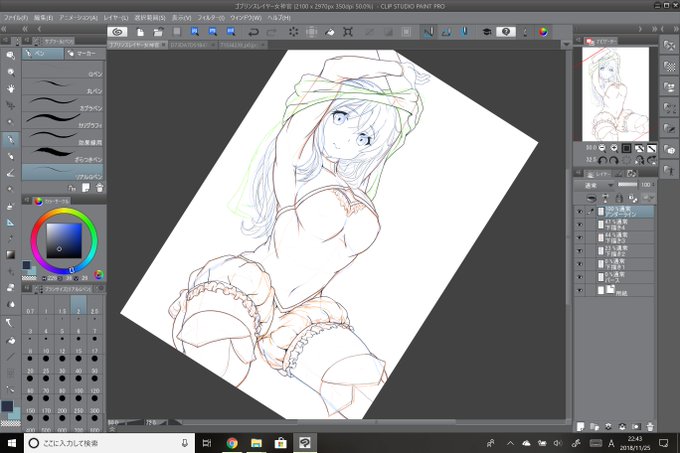Click the graduation cap tutorial icon
Image resolution: width=680 pixels, height=453 pixels.
[x=487, y=32]
